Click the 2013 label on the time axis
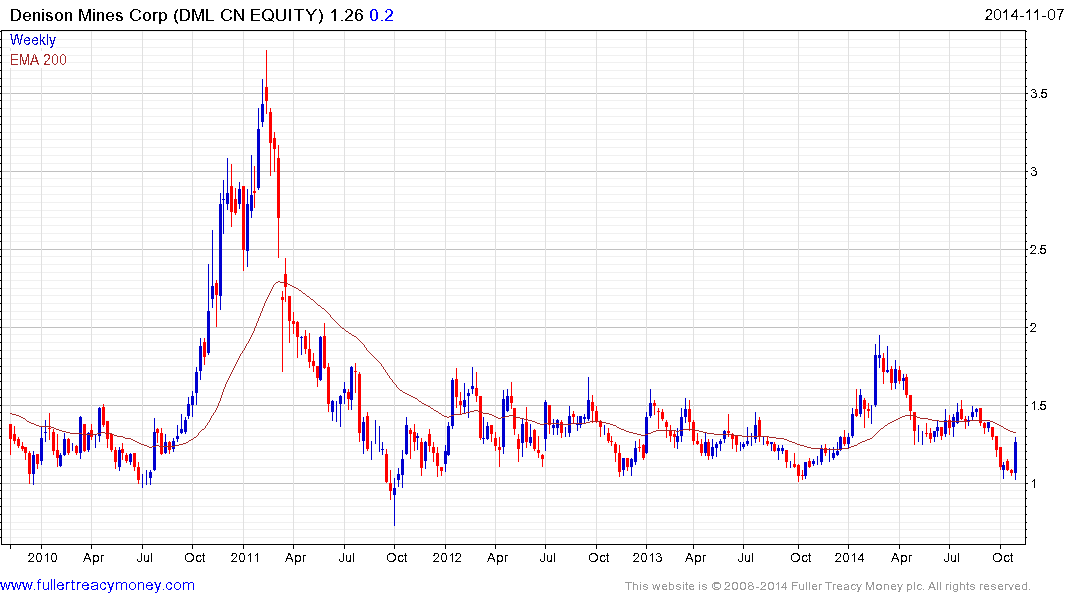Screen dimensions: 1075x600 (647, 557)
